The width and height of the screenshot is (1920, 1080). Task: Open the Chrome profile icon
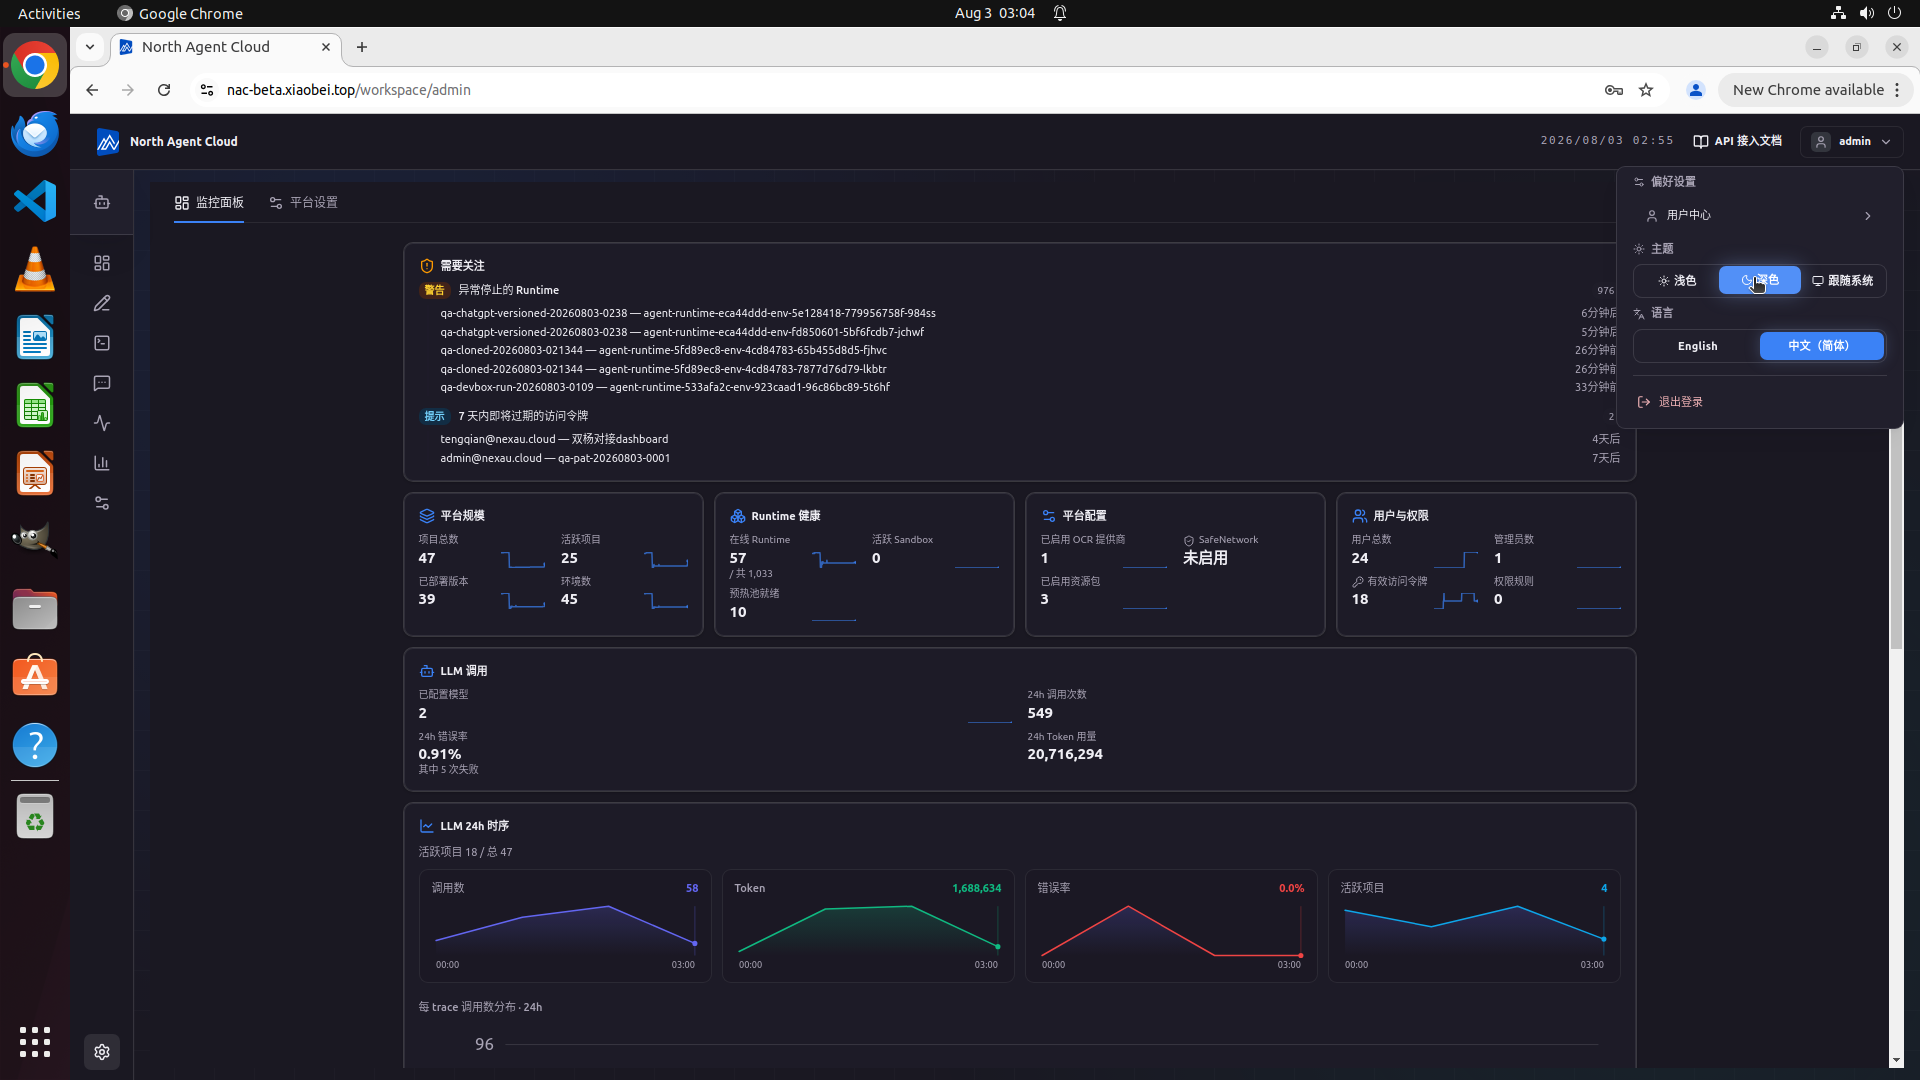click(1696, 90)
